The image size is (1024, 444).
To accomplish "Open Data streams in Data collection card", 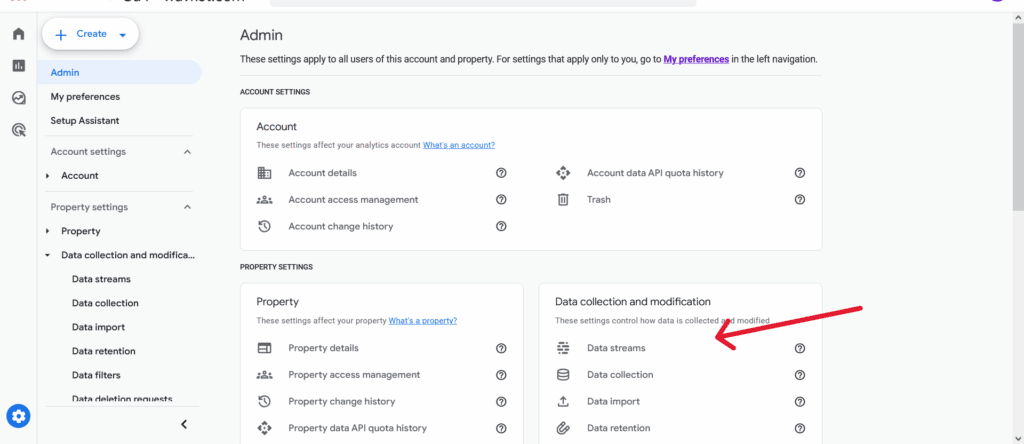I will point(616,348).
